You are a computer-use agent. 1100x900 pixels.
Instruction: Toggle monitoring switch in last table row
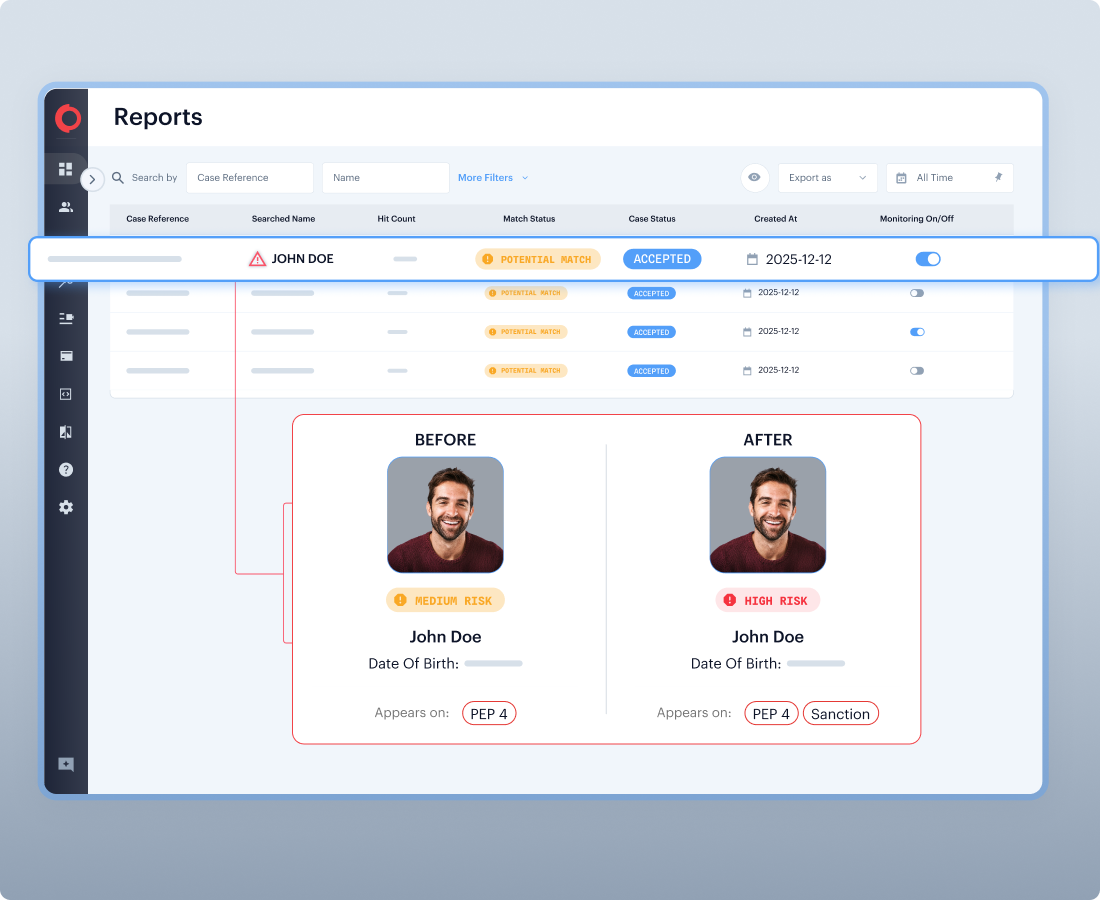(917, 370)
